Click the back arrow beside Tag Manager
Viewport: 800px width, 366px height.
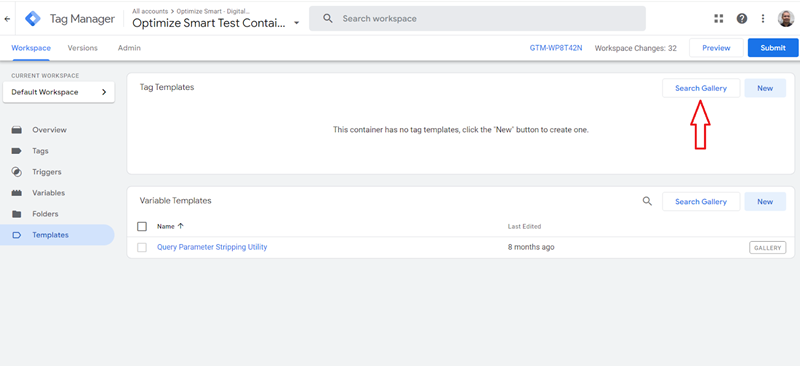point(7,19)
